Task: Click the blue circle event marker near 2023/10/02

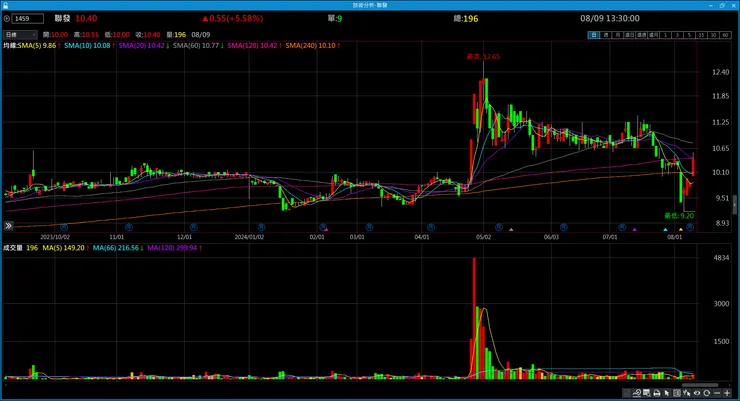Action: (x=64, y=227)
